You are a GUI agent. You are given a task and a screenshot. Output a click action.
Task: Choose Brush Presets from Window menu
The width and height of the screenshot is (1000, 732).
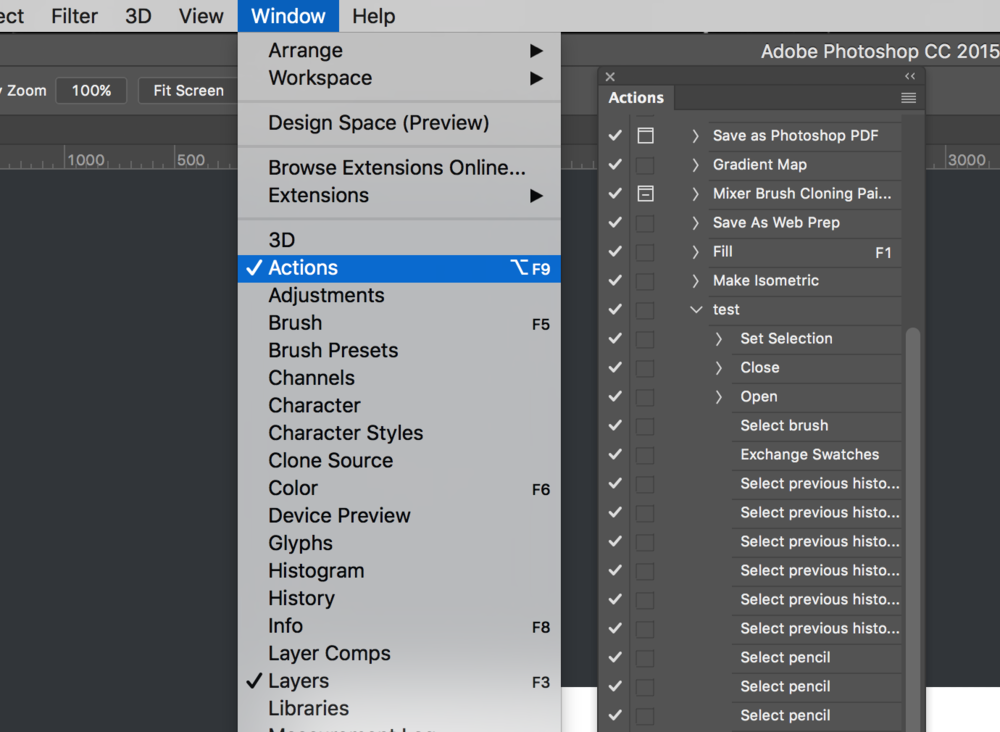click(x=333, y=351)
